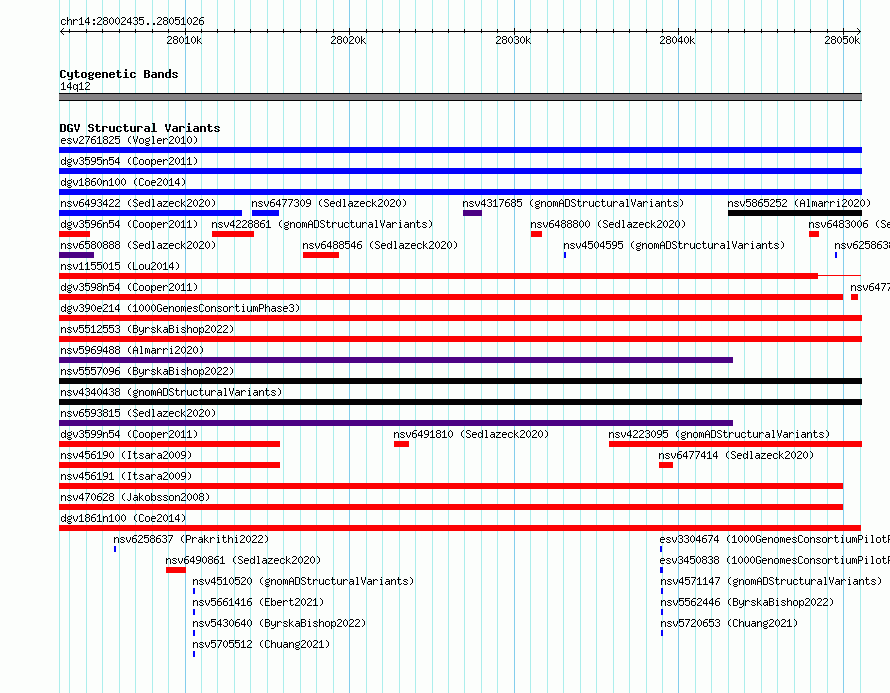Open nsv6493422 (Sedlazeck2020) variant

pyautogui.click(x=138, y=203)
